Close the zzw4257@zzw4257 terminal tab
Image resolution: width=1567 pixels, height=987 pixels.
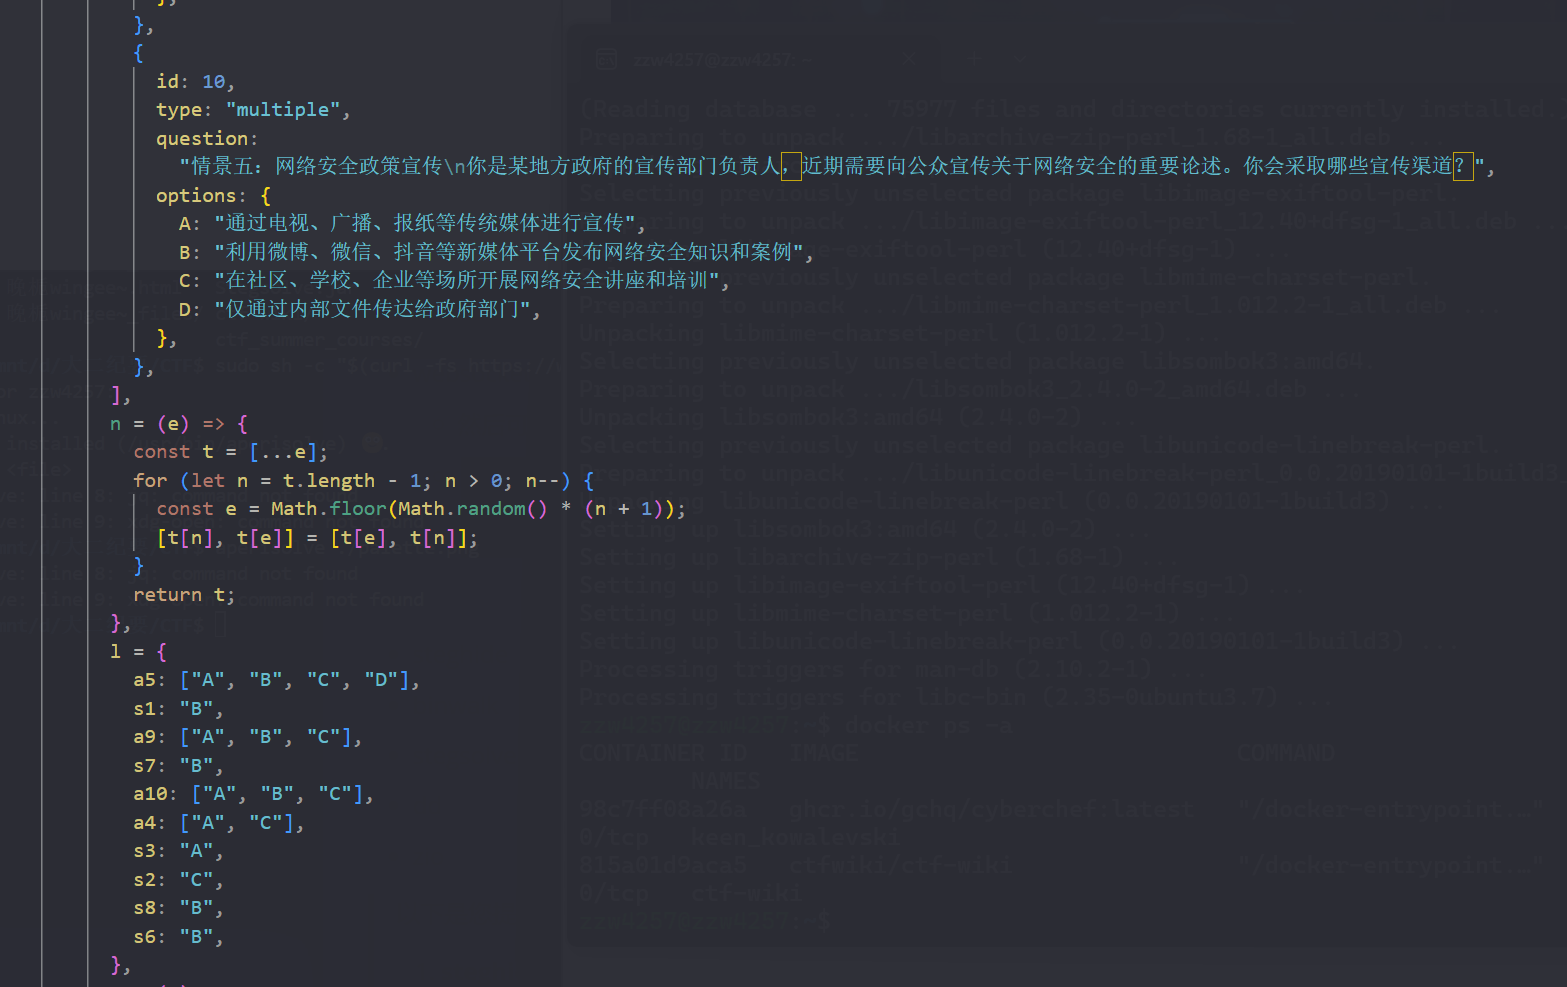coord(909,59)
